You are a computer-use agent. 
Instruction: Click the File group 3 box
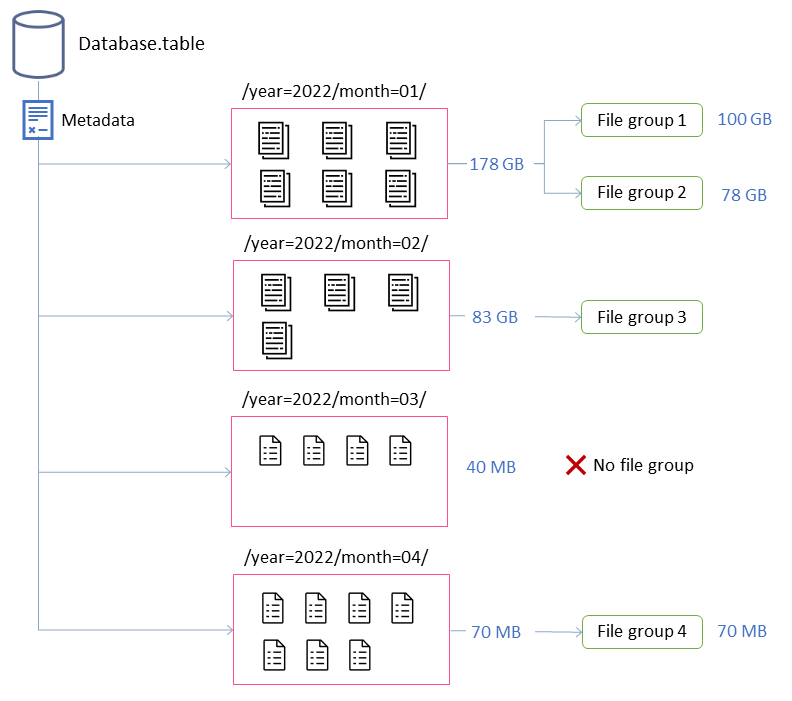tap(642, 318)
